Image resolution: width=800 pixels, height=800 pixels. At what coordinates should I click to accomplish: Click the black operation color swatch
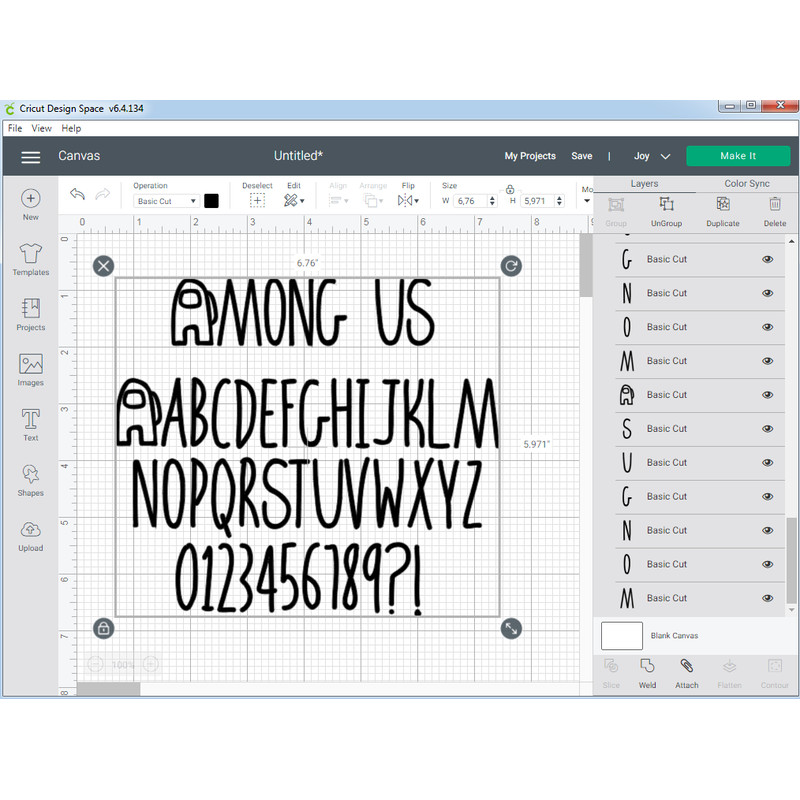pyautogui.click(x=211, y=200)
